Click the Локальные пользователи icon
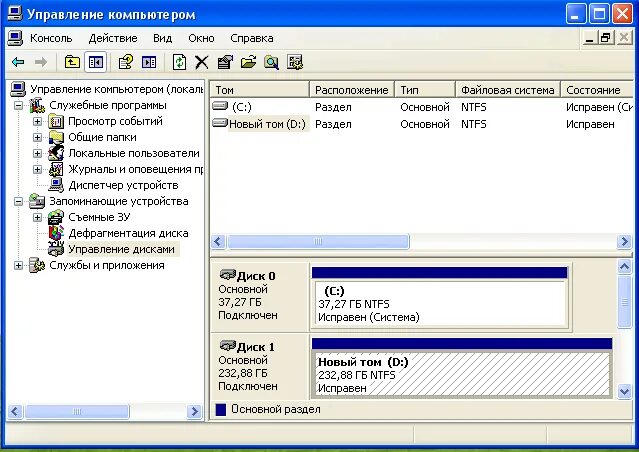 tap(56, 153)
